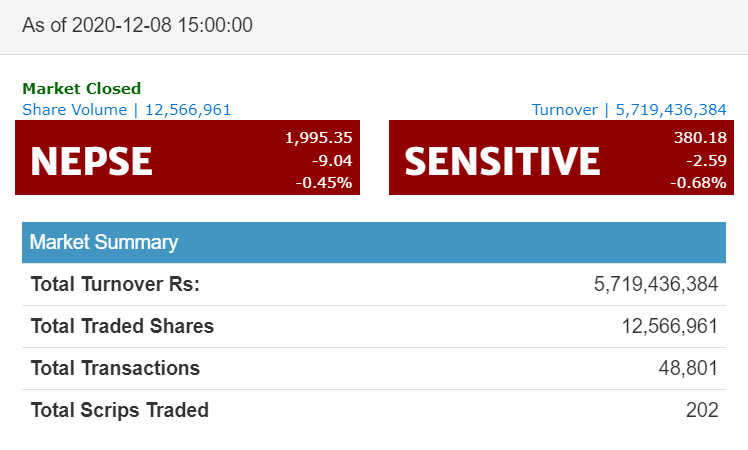Open the Share Volume link
This screenshot has height=450, width=748.
[127, 110]
